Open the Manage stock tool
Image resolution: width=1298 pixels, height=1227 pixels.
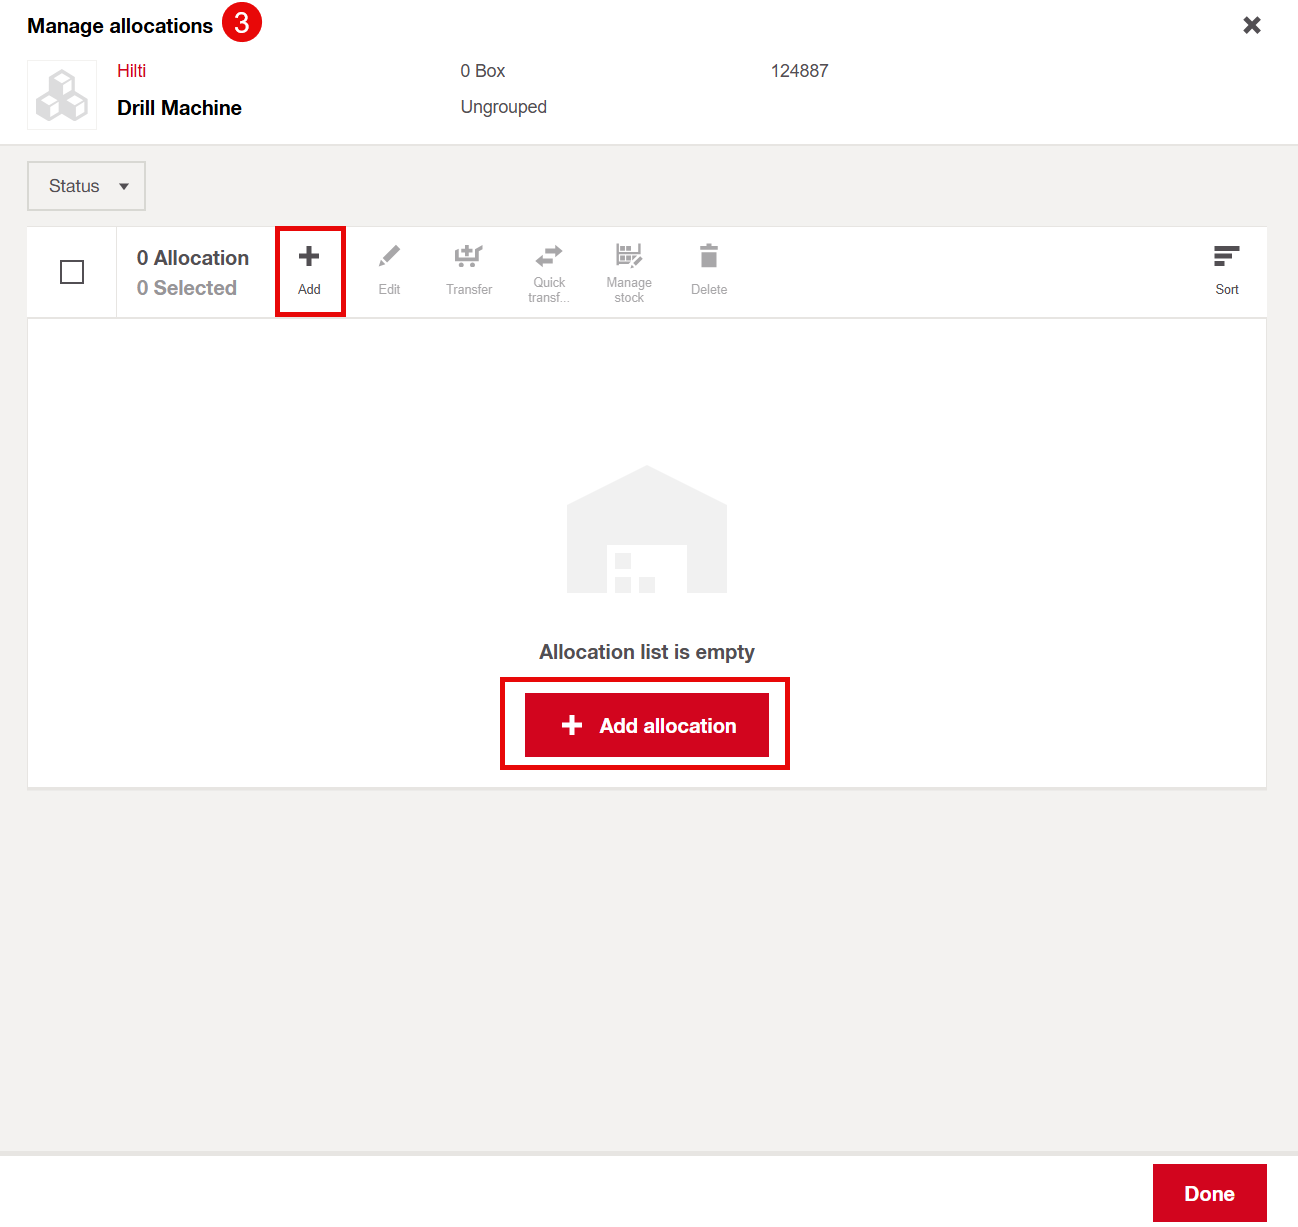click(629, 256)
